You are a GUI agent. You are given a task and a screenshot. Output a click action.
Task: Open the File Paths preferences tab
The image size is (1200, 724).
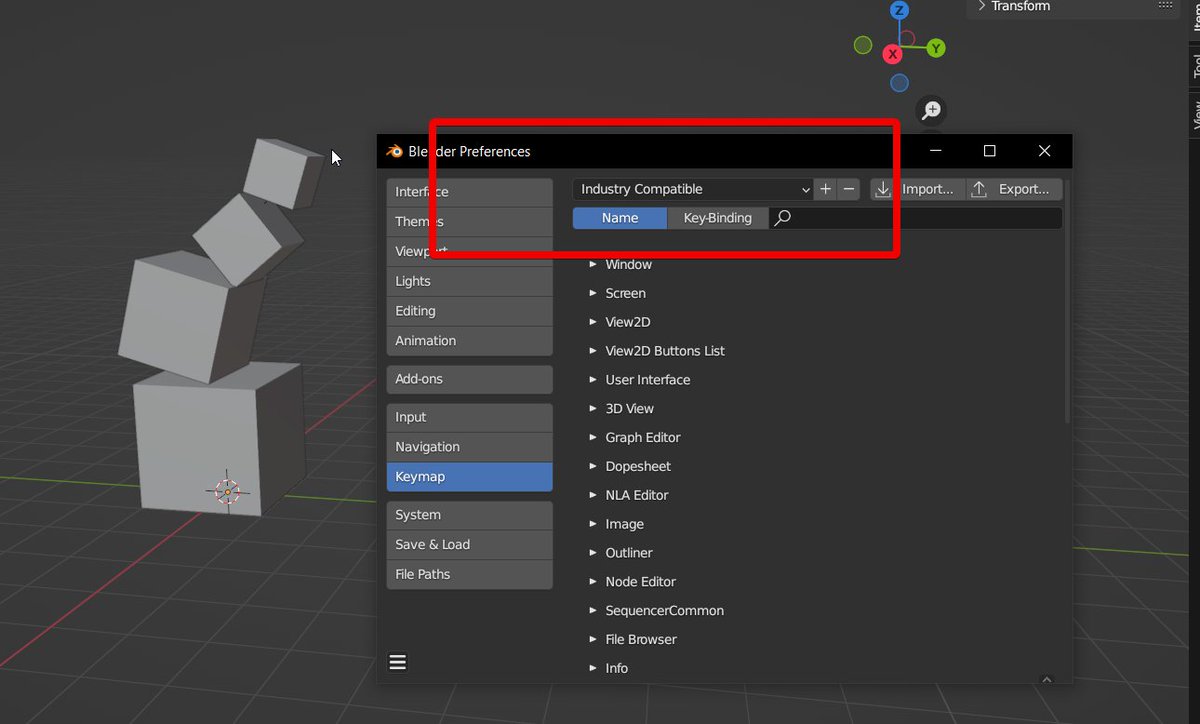point(469,574)
